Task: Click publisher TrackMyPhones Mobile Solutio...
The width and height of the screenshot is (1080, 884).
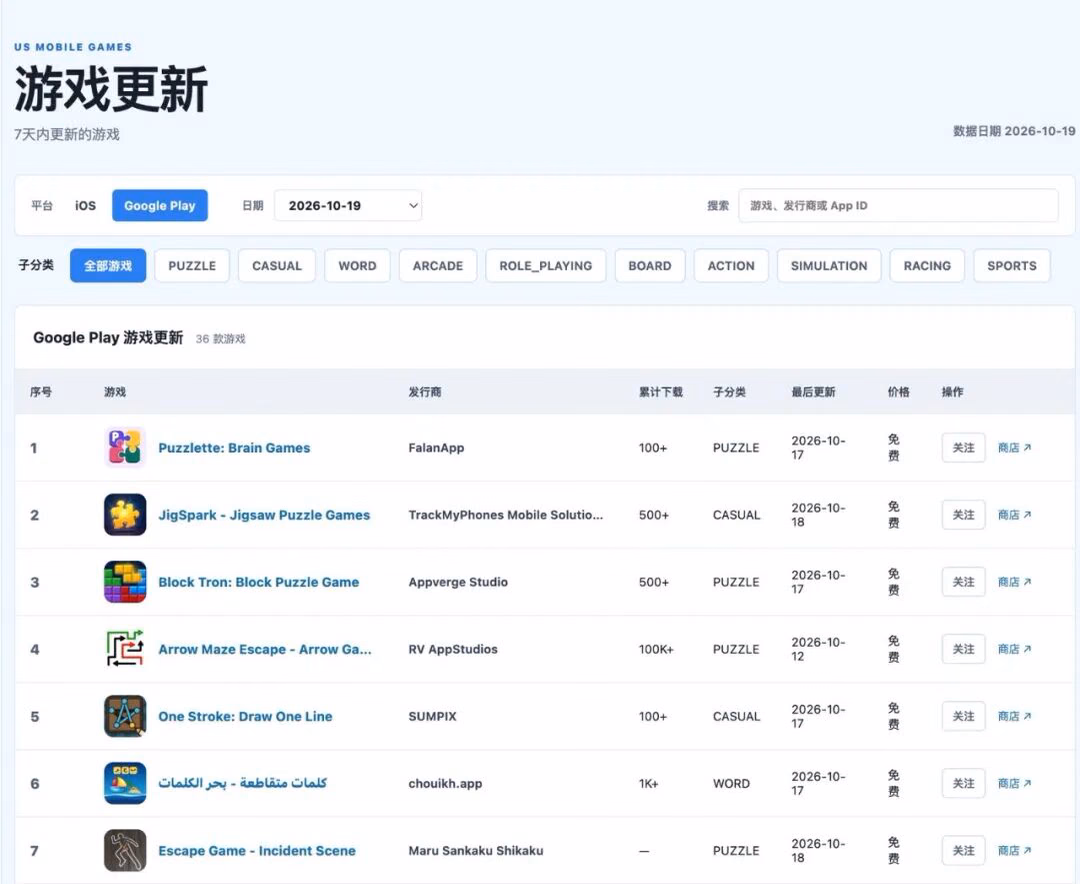Action: click(x=506, y=515)
